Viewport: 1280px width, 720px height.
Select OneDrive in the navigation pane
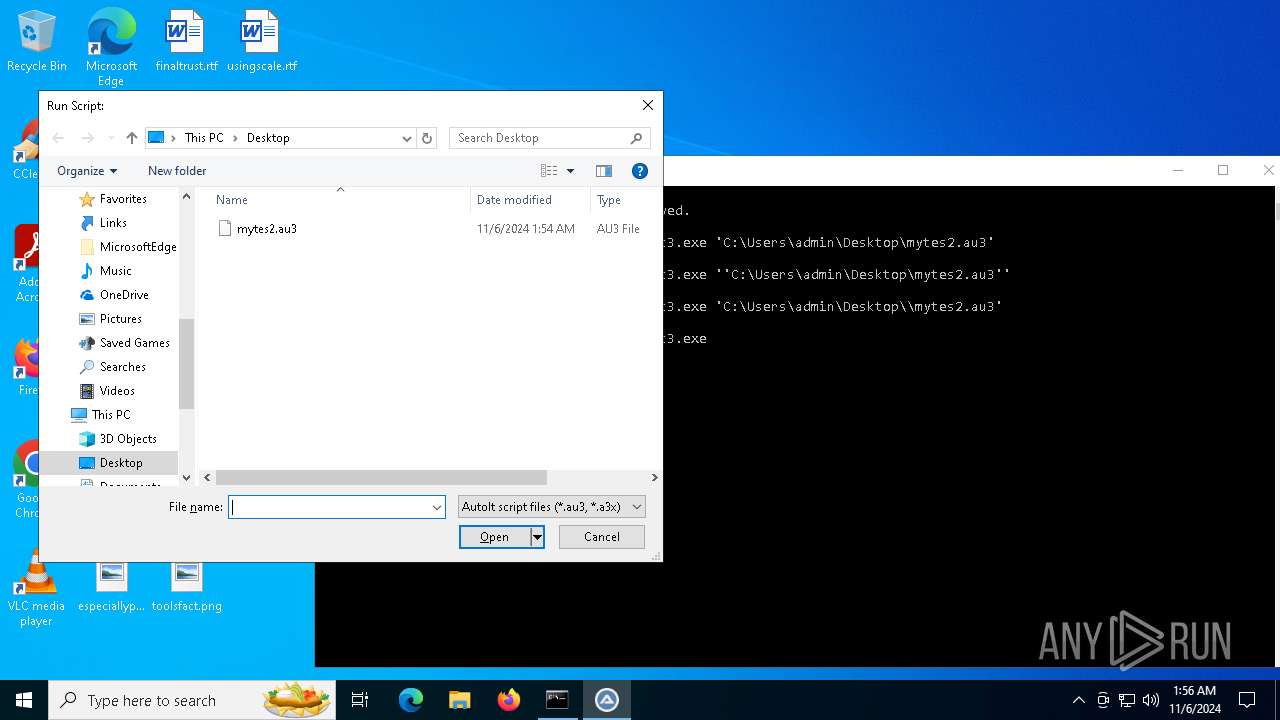click(124, 295)
